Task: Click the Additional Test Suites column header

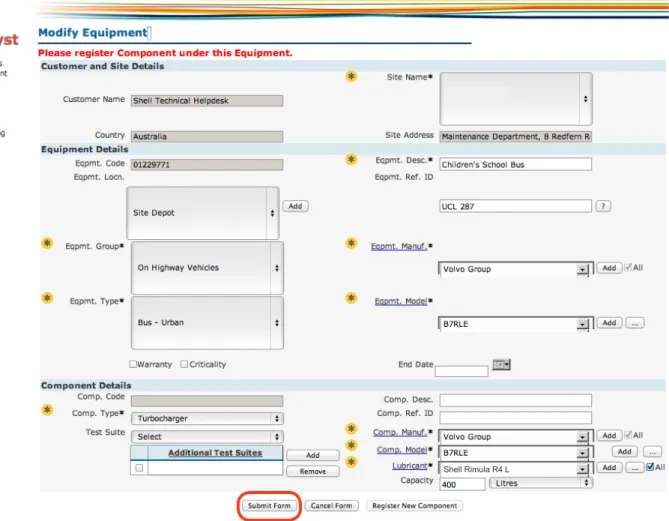Action: (215, 453)
